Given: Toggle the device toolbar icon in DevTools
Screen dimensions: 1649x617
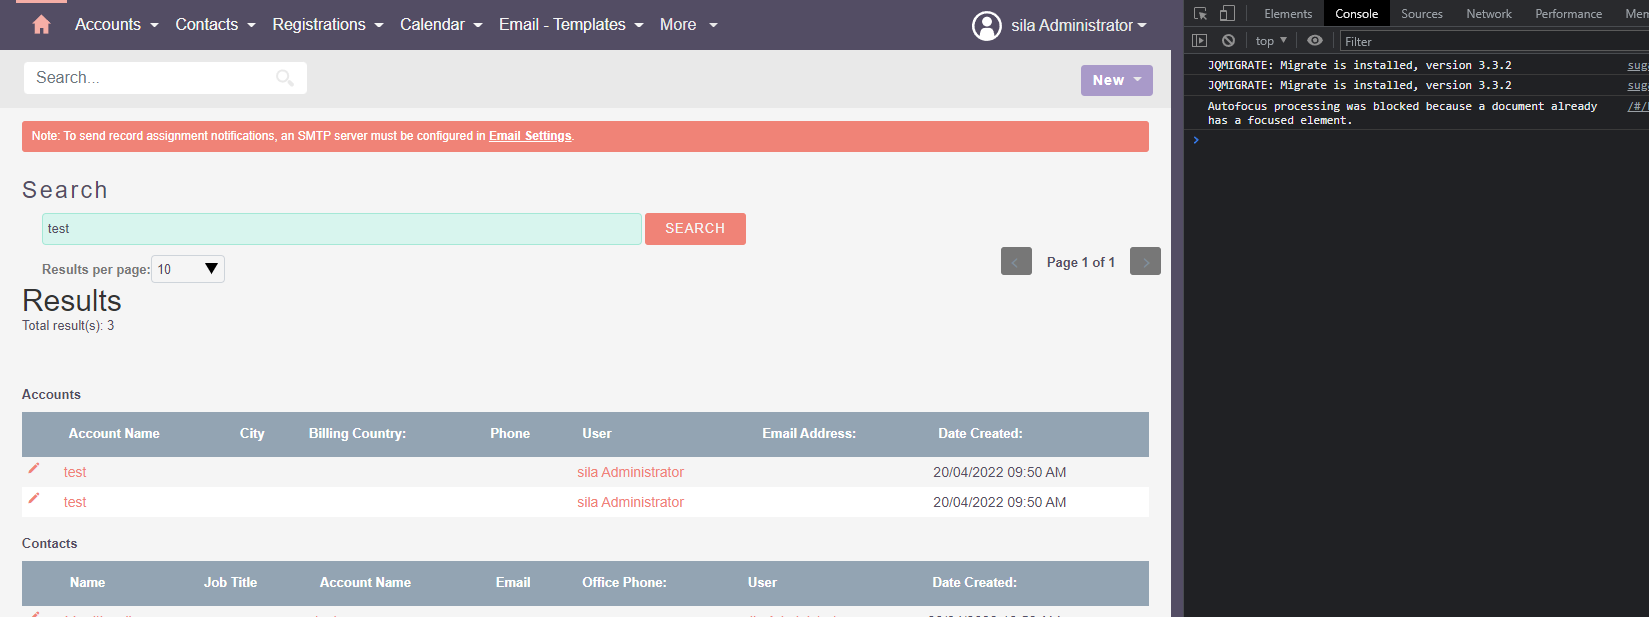Looking at the screenshot, I should pyautogui.click(x=1227, y=14).
